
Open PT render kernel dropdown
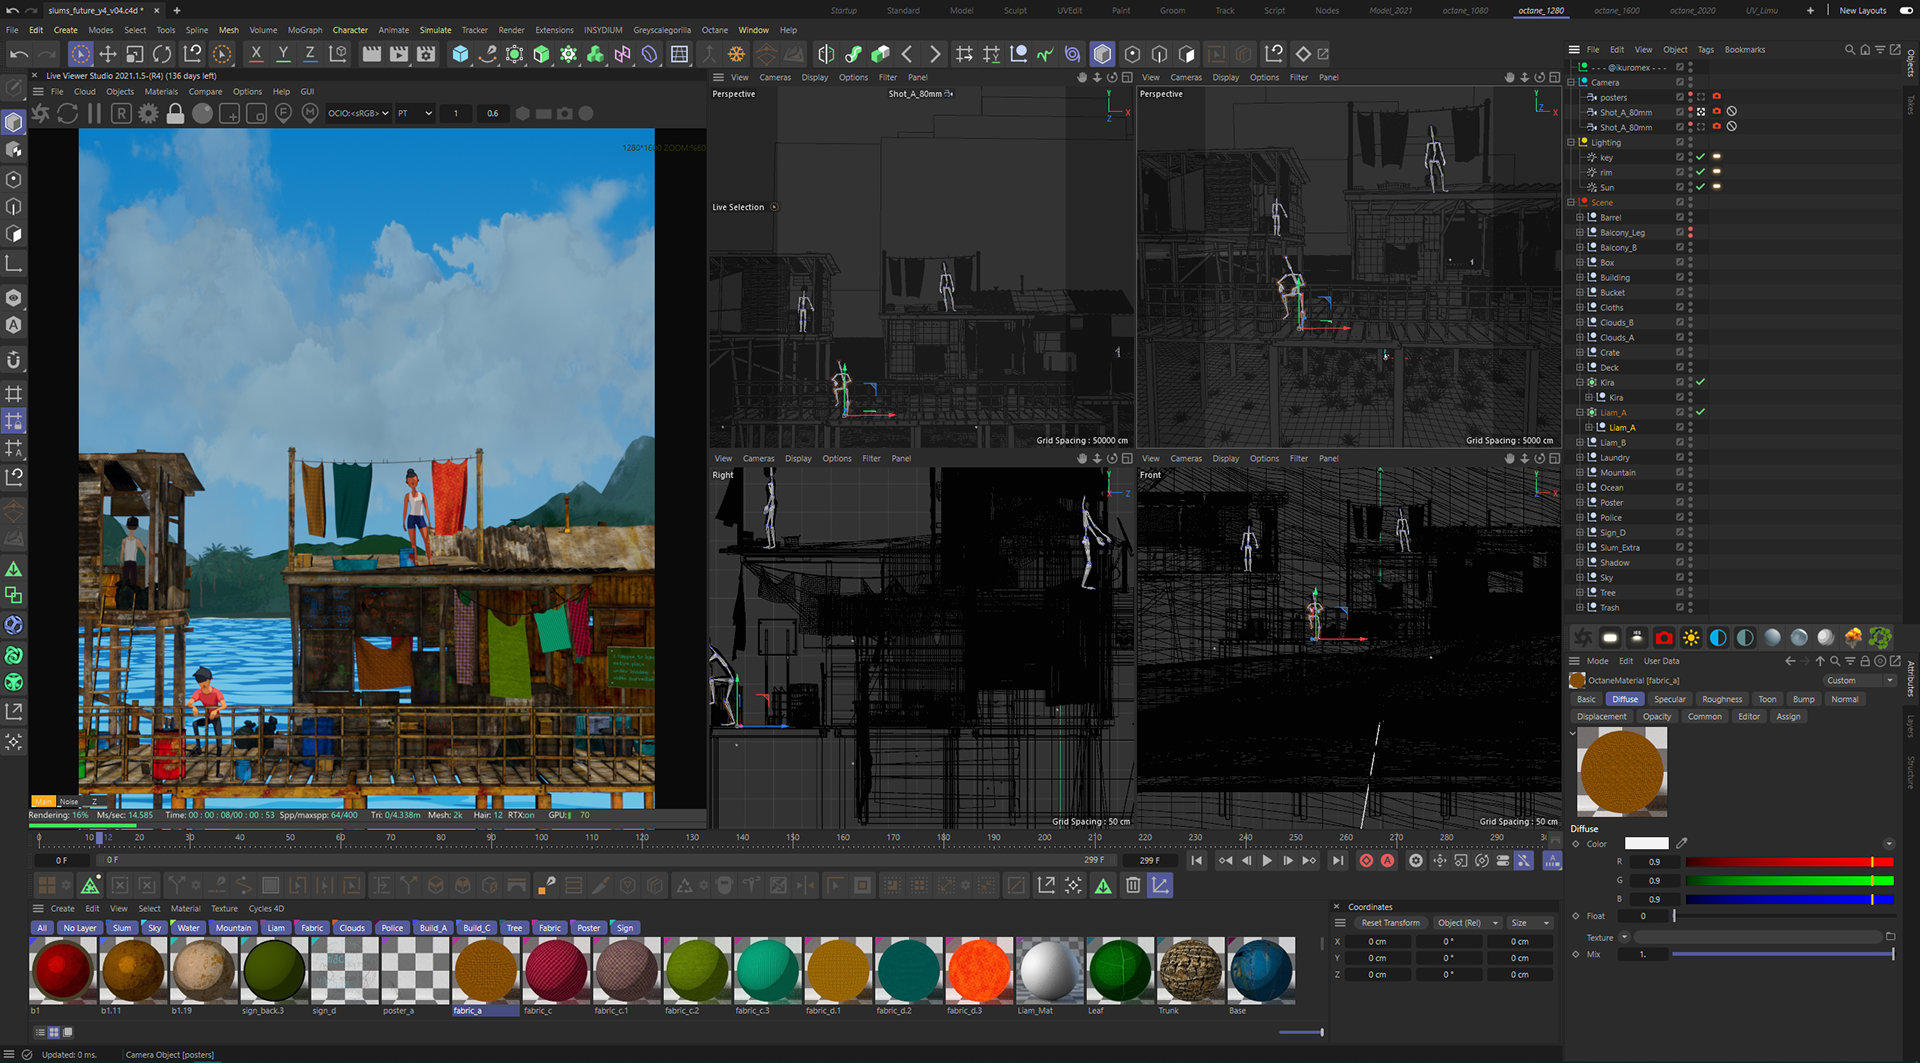click(415, 113)
